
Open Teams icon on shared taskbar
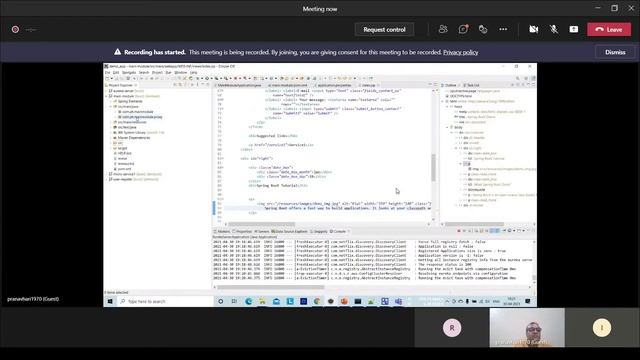click(x=398, y=301)
